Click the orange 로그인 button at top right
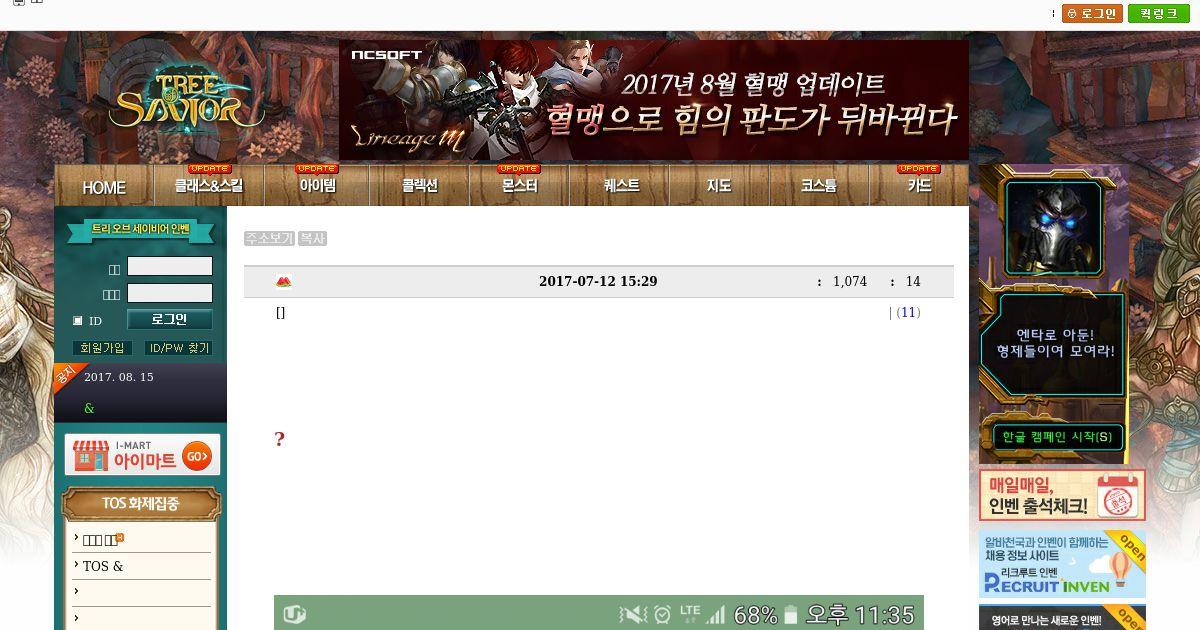Image resolution: width=1200 pixels, height=630 pixels. (1092, 13)
